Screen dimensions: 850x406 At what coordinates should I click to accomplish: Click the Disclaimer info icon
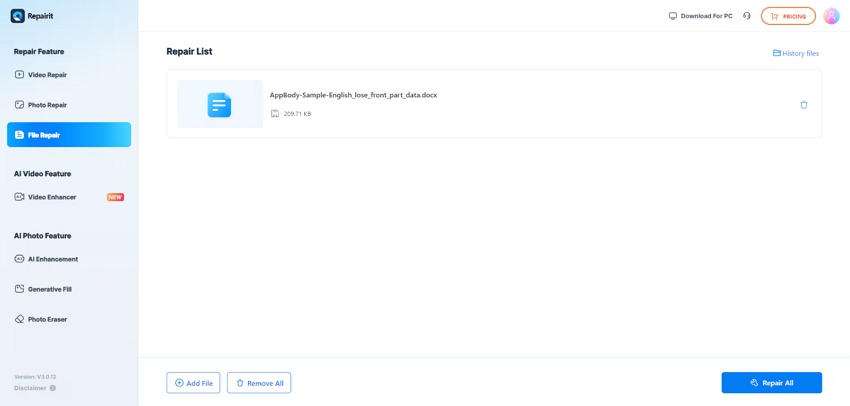[53, 388]
